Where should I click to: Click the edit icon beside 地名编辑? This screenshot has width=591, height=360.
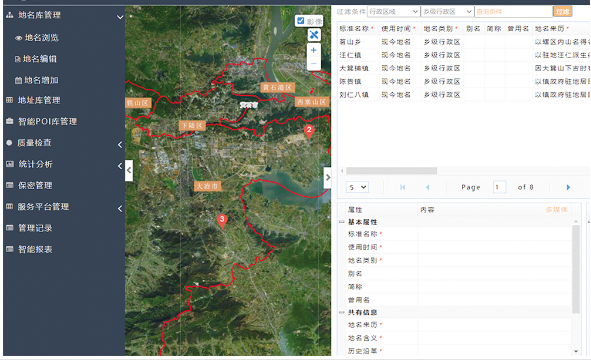click(17, 59)
